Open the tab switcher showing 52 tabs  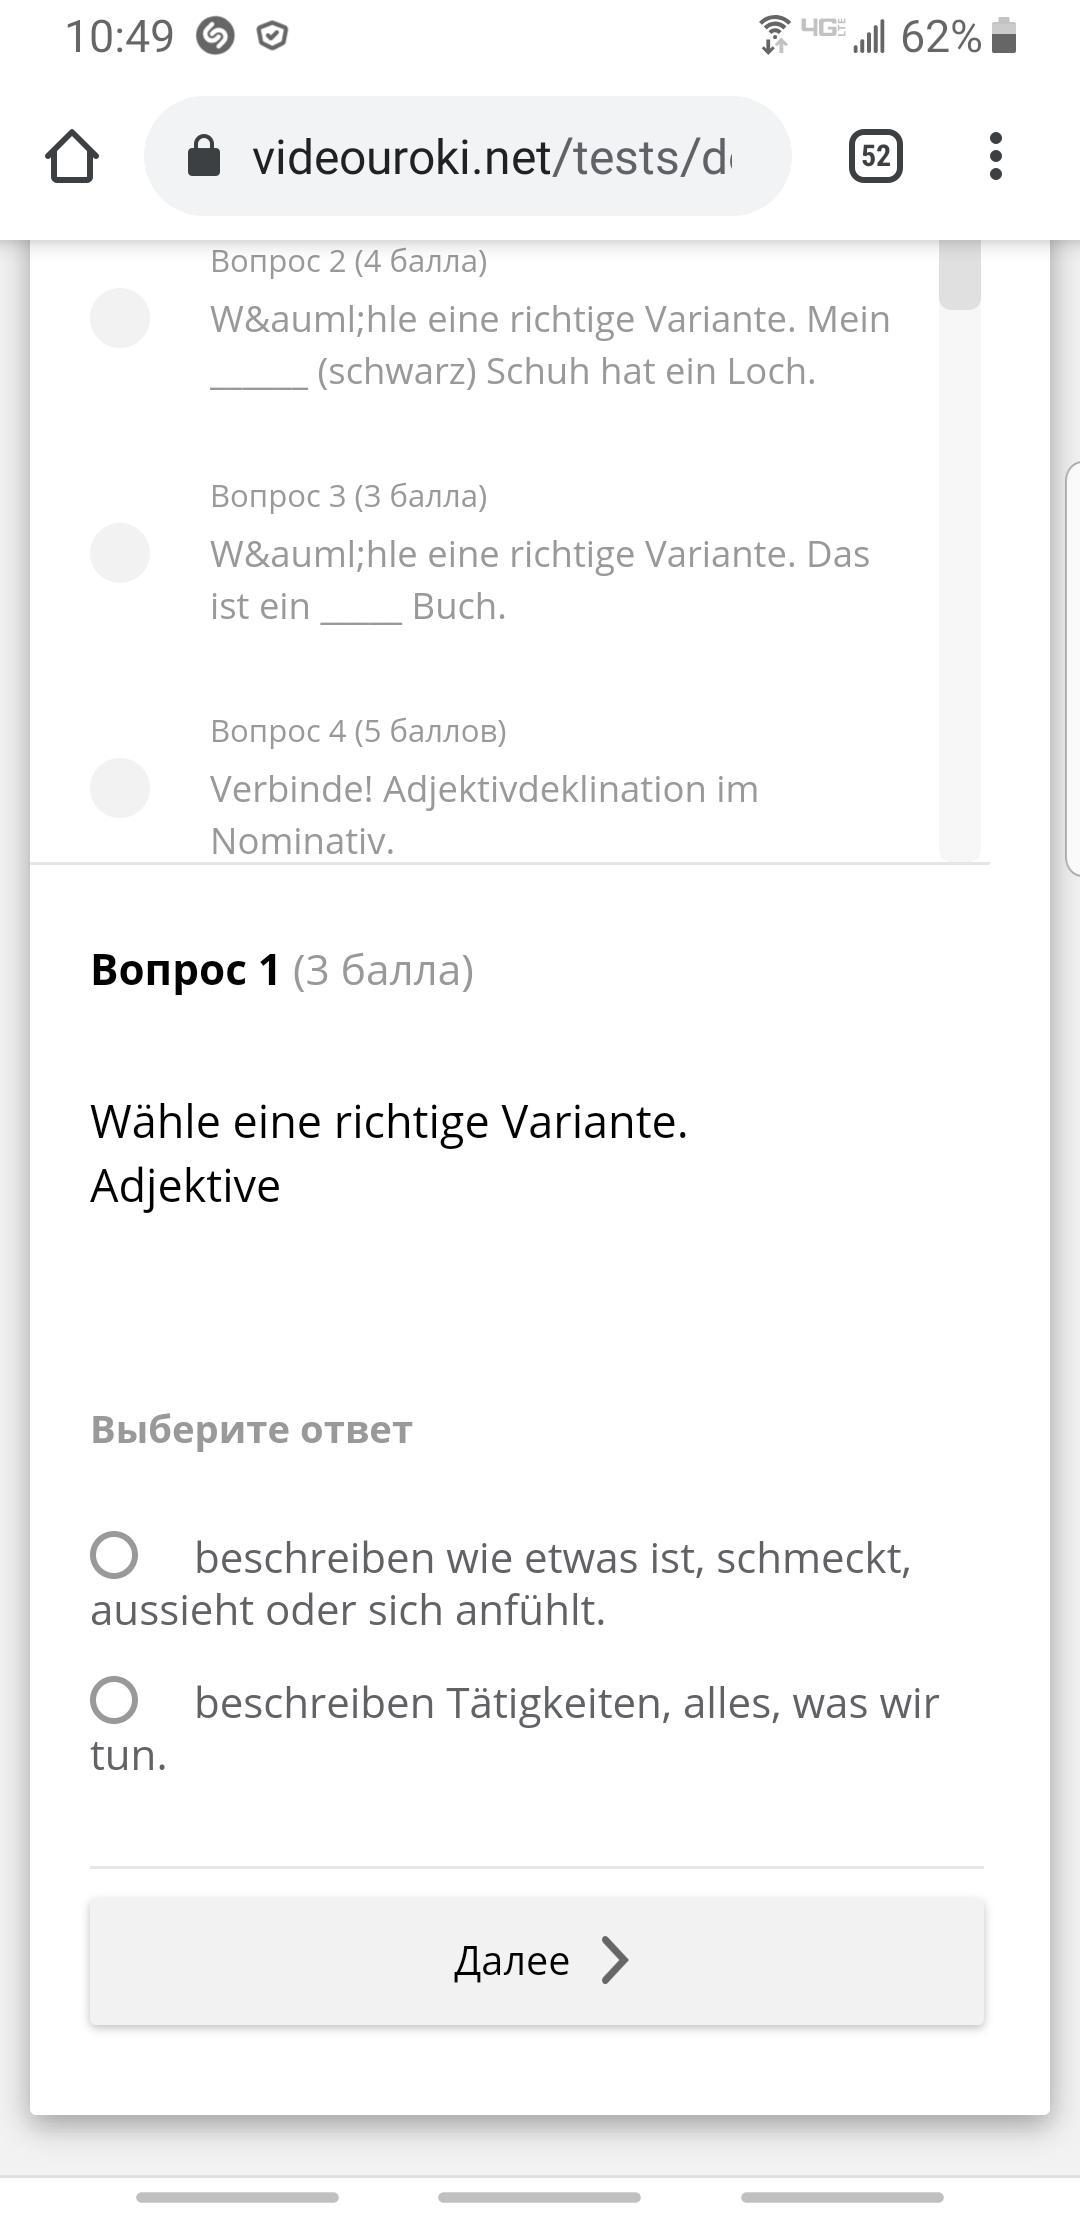875,157
